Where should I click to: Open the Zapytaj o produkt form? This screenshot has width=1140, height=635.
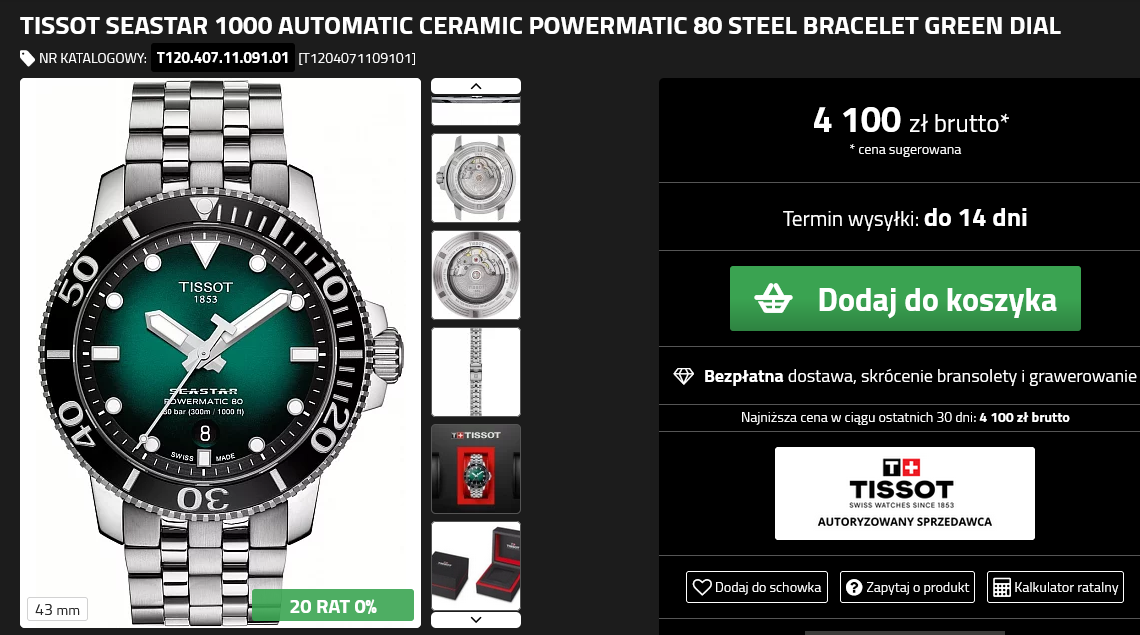907,587
